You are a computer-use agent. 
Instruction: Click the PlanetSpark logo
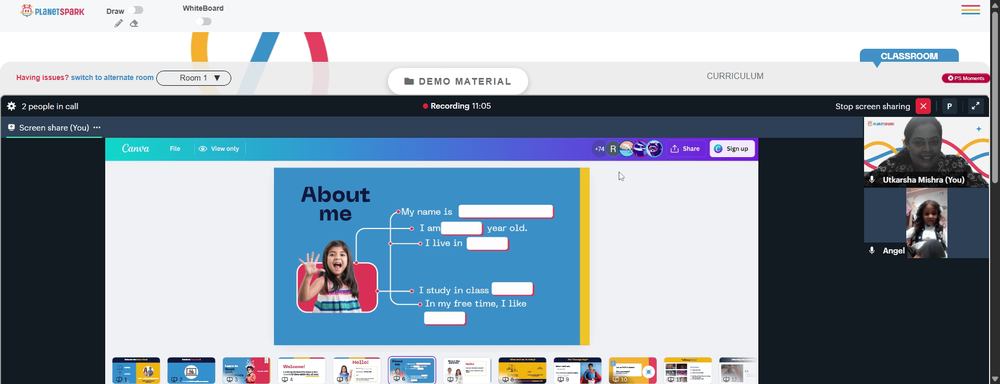(52, 11)
